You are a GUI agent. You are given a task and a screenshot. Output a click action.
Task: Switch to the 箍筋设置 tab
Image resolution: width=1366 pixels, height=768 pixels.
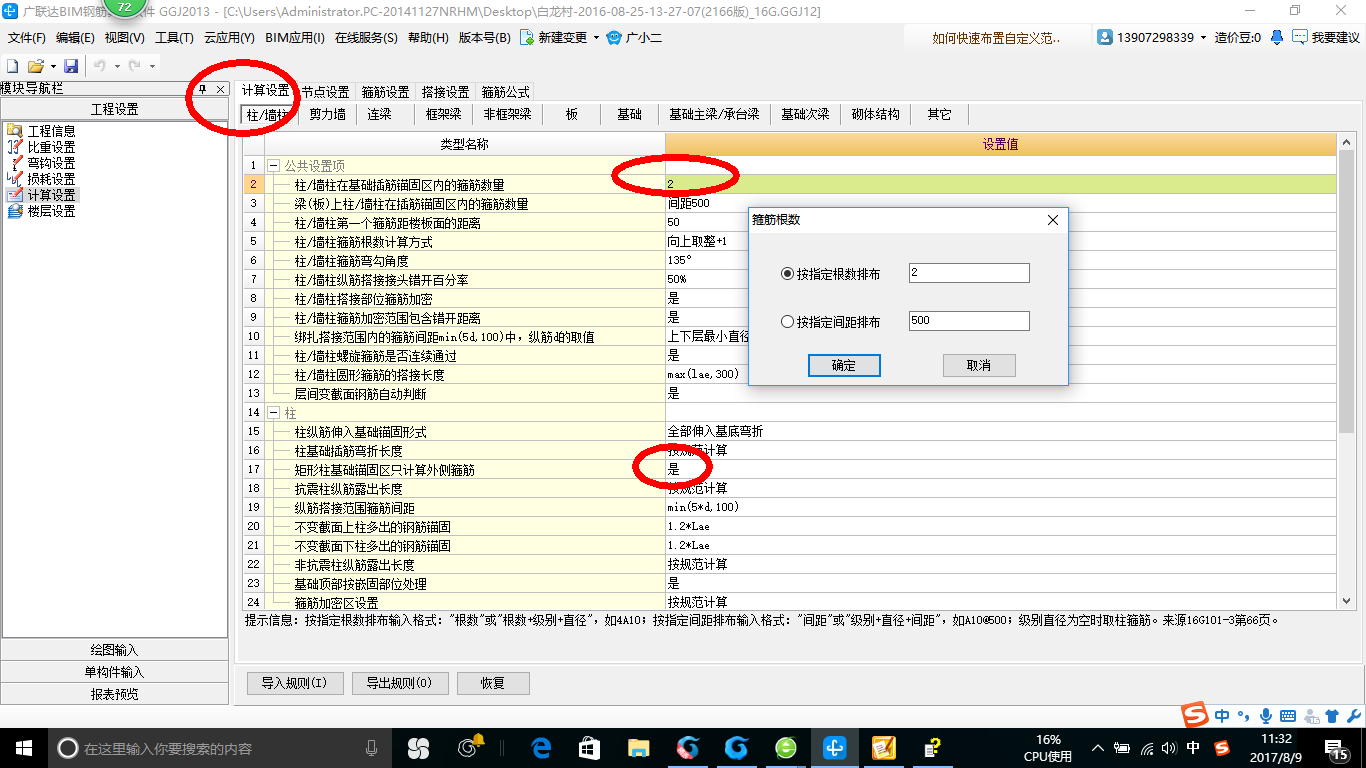click(x=385, y=91)
